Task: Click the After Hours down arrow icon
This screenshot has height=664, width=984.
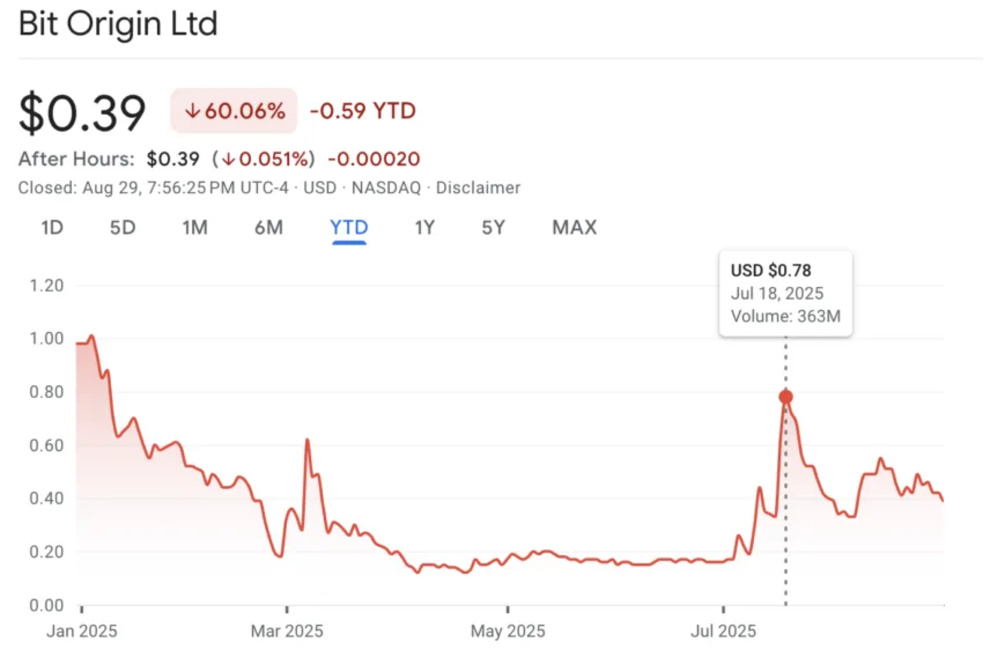Action: 228,159
